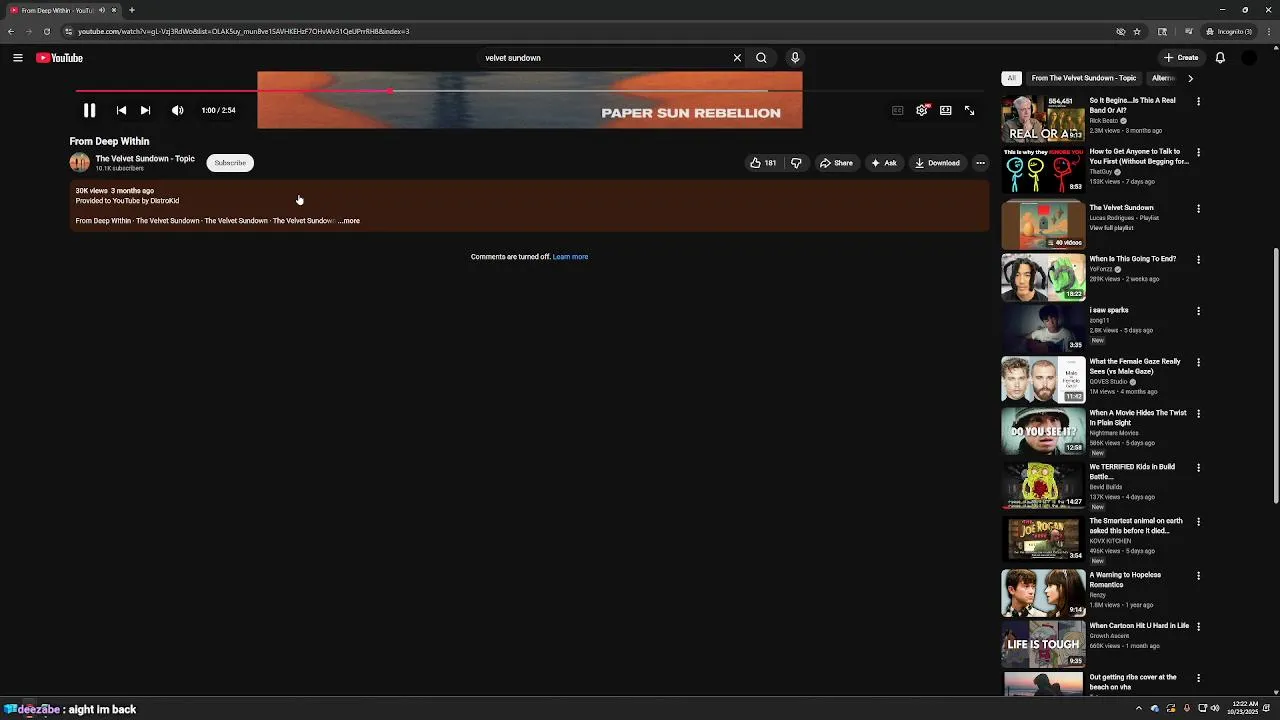The width and height of the screenshot is (1280, 720).
Task: Open the Create button
Action: pyautogui.click(x=1181, y=58)
